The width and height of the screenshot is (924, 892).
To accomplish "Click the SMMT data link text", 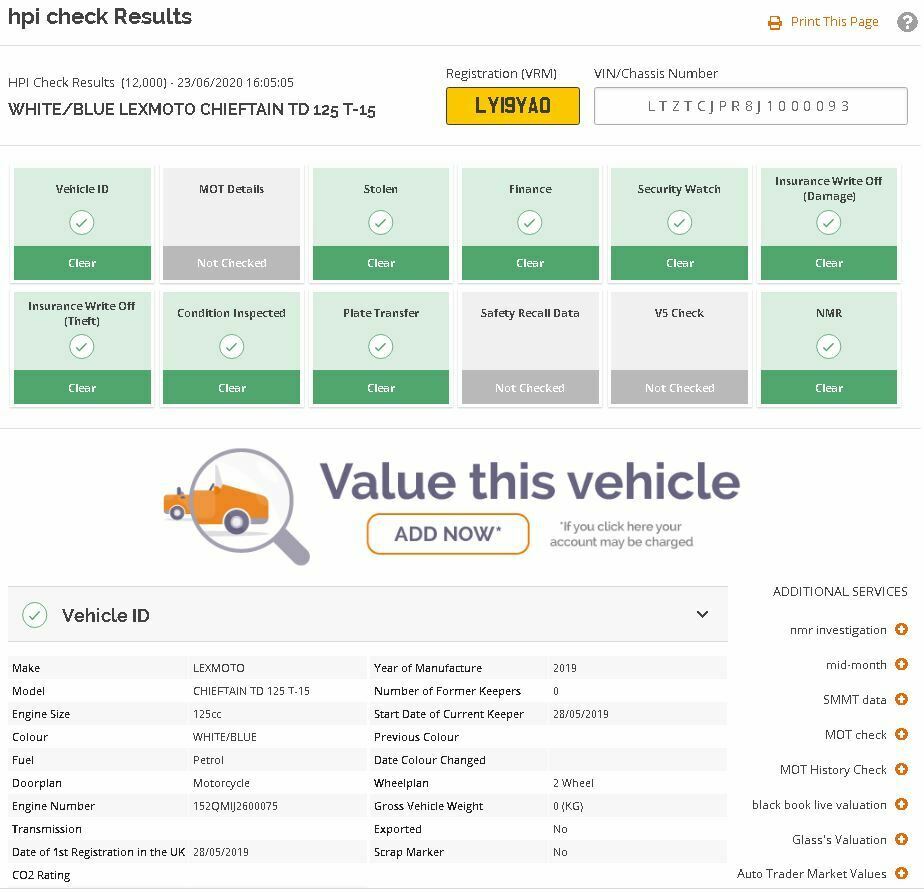I will point(854,700).
